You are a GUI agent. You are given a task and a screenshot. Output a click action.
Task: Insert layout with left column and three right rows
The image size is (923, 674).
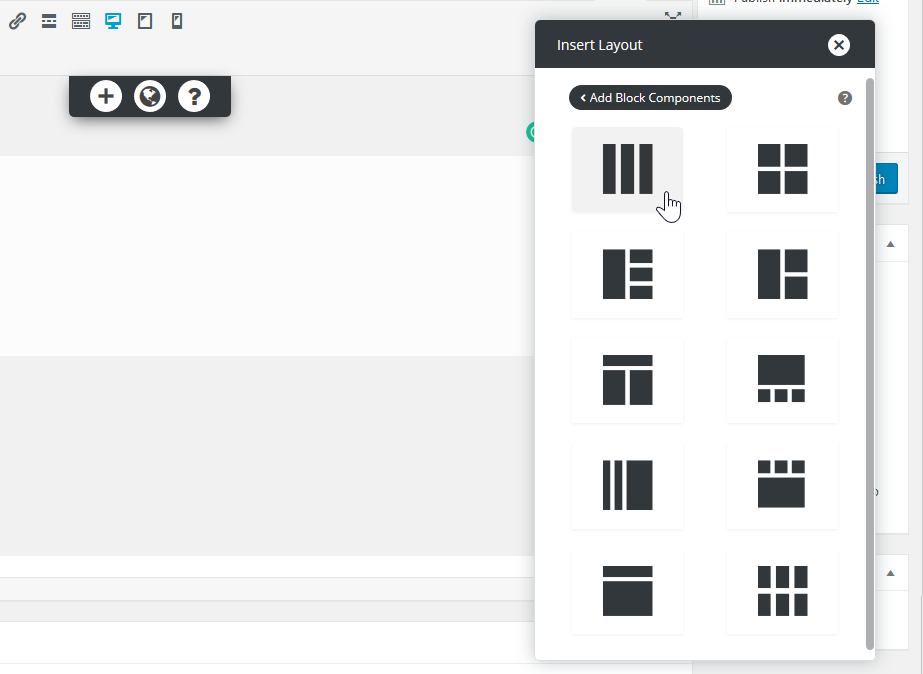tap(627, 274)
